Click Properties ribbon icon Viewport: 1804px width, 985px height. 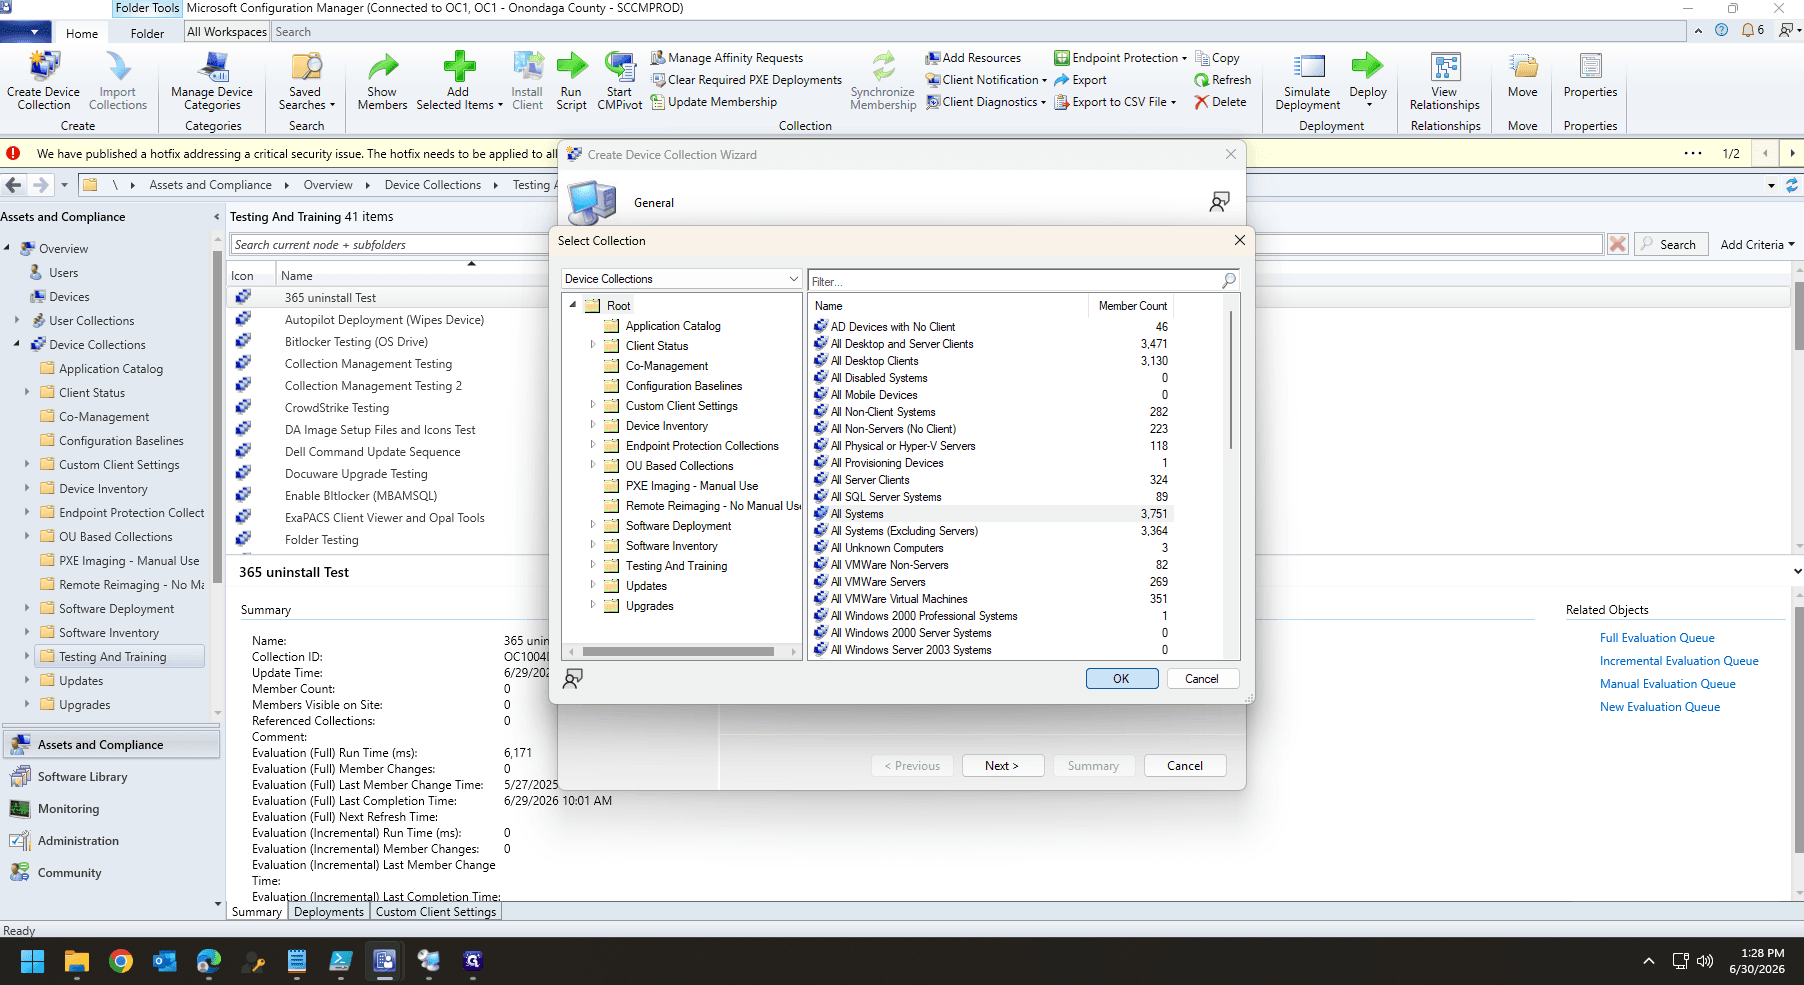click(x=1590, y=76)
